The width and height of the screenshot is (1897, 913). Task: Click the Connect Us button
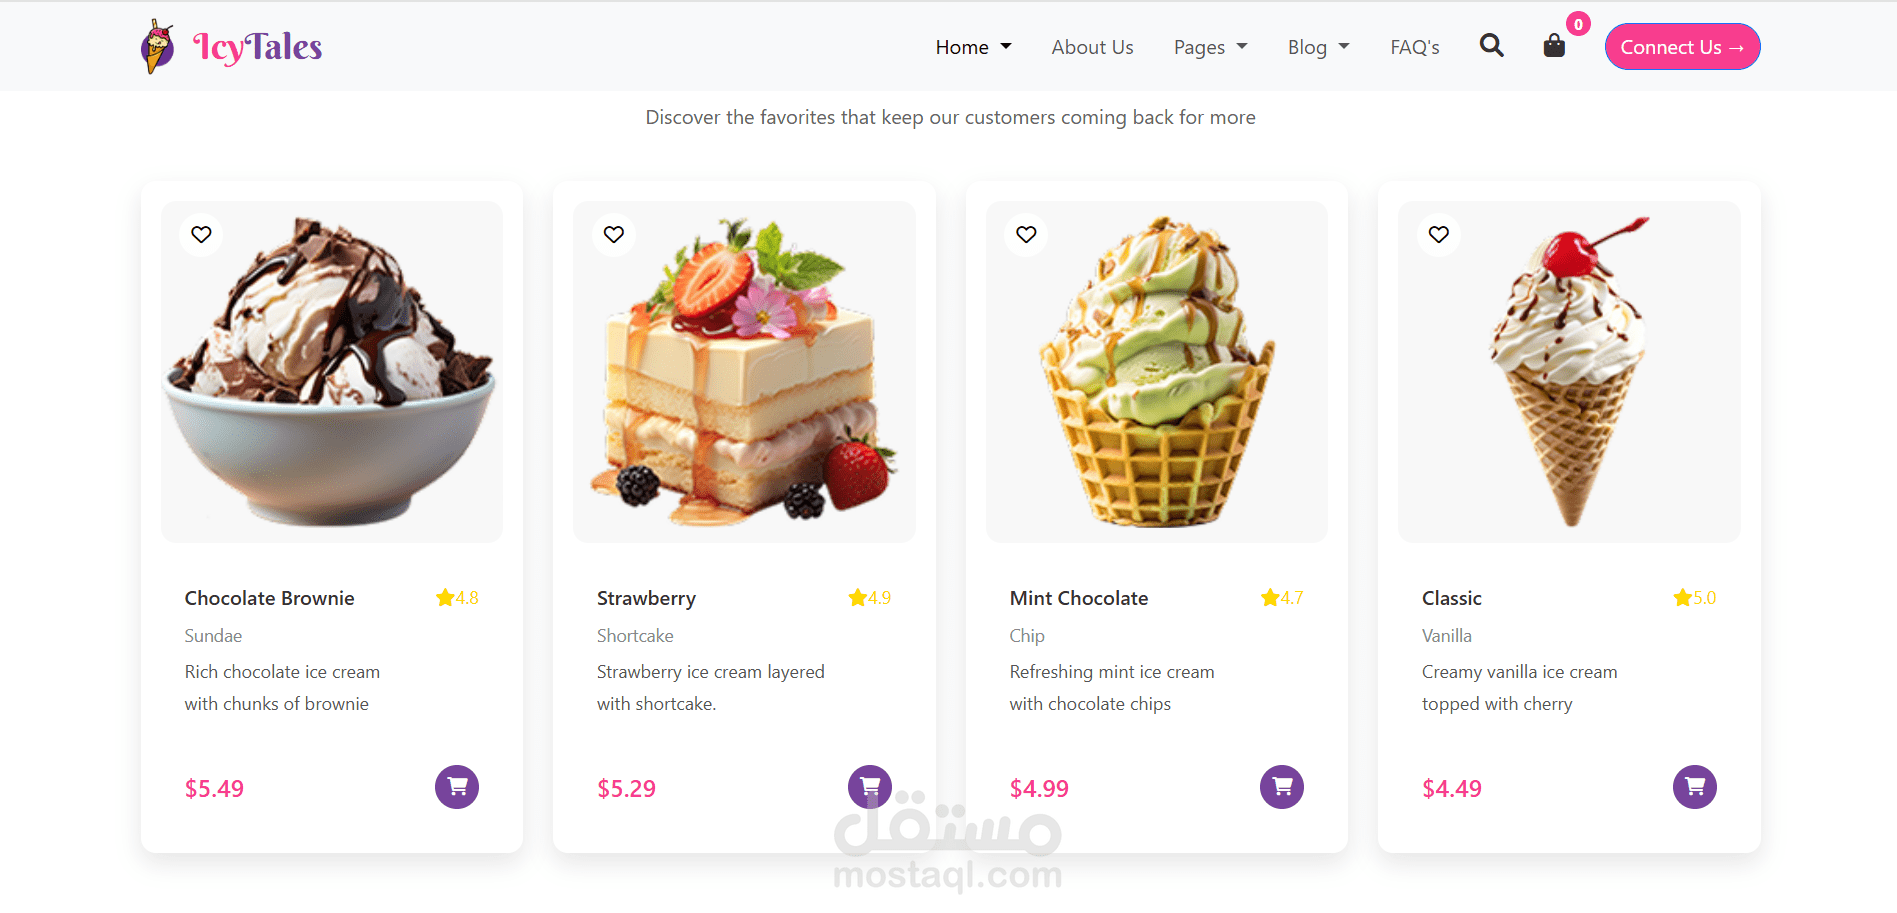pos(1682,47)
